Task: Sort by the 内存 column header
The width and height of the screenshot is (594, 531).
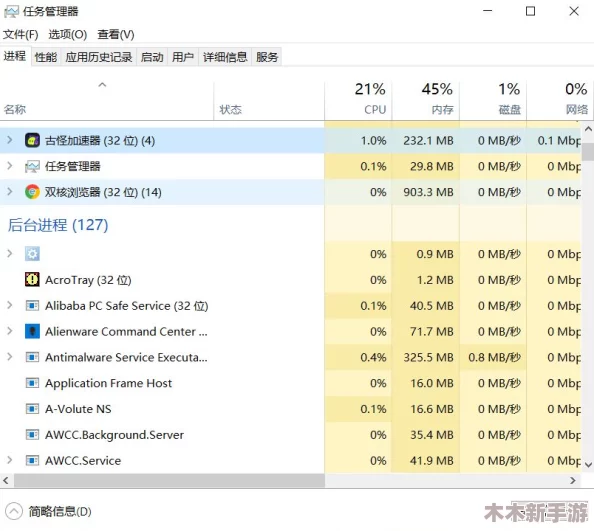Action: click(x=426, y=100)
